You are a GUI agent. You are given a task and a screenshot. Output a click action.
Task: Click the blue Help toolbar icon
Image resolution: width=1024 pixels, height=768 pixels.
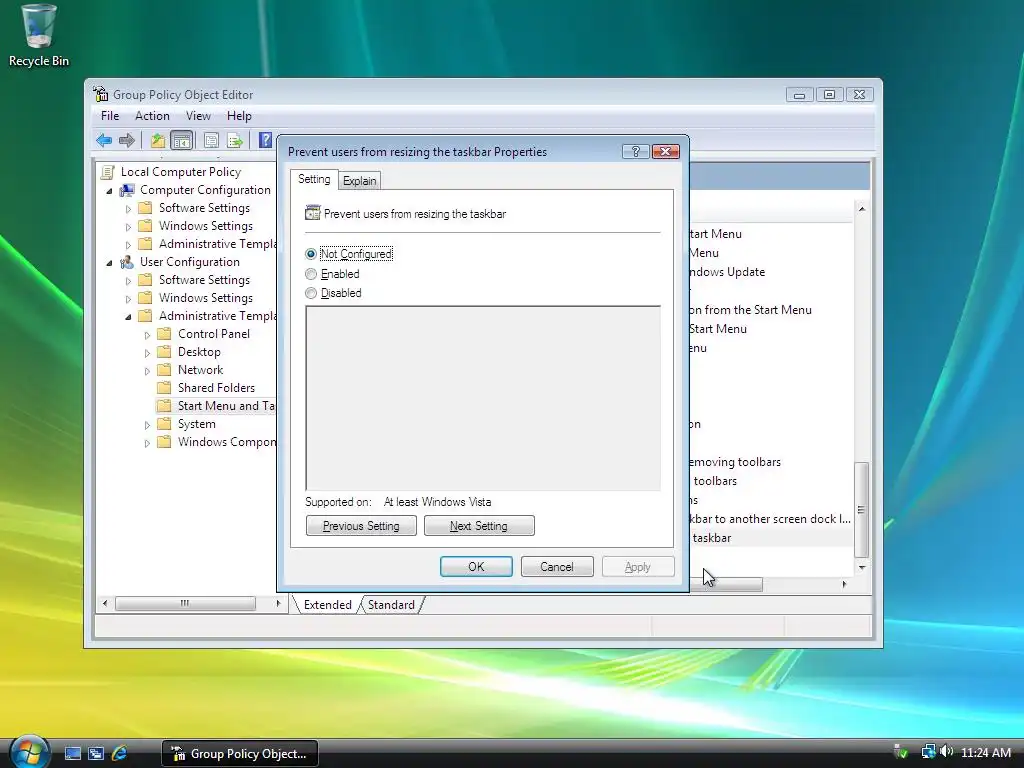pyautogui.click(x=265, y=140)
